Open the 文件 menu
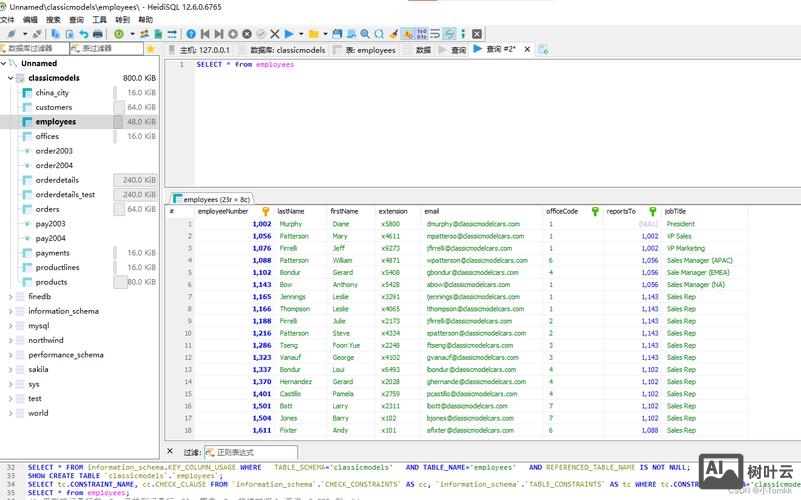 click(7, 19)
